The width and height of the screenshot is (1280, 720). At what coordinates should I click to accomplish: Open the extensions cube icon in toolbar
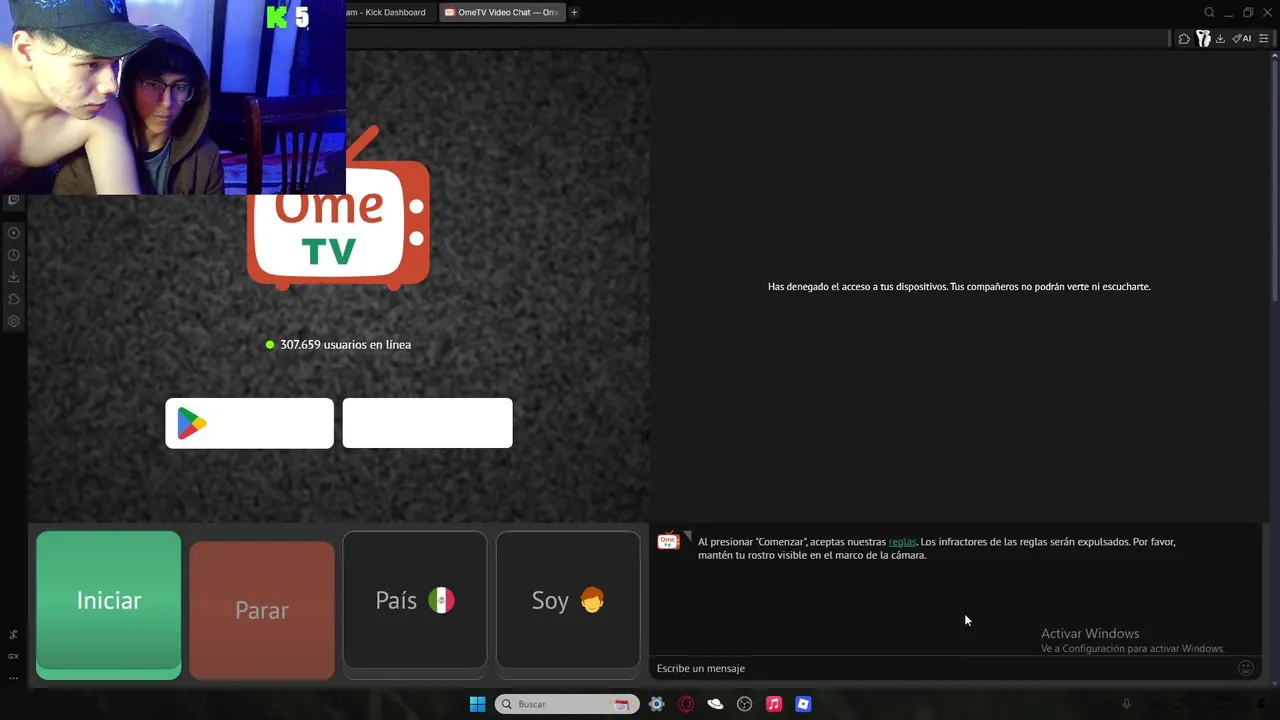coord(1184,38)
